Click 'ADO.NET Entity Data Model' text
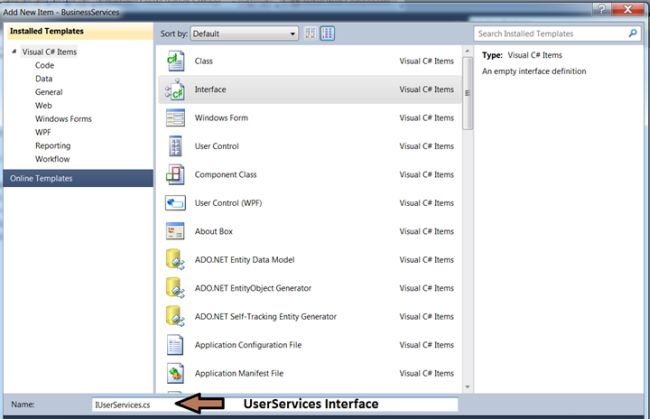The image size is (650, 419). click(x=245, y=260)
